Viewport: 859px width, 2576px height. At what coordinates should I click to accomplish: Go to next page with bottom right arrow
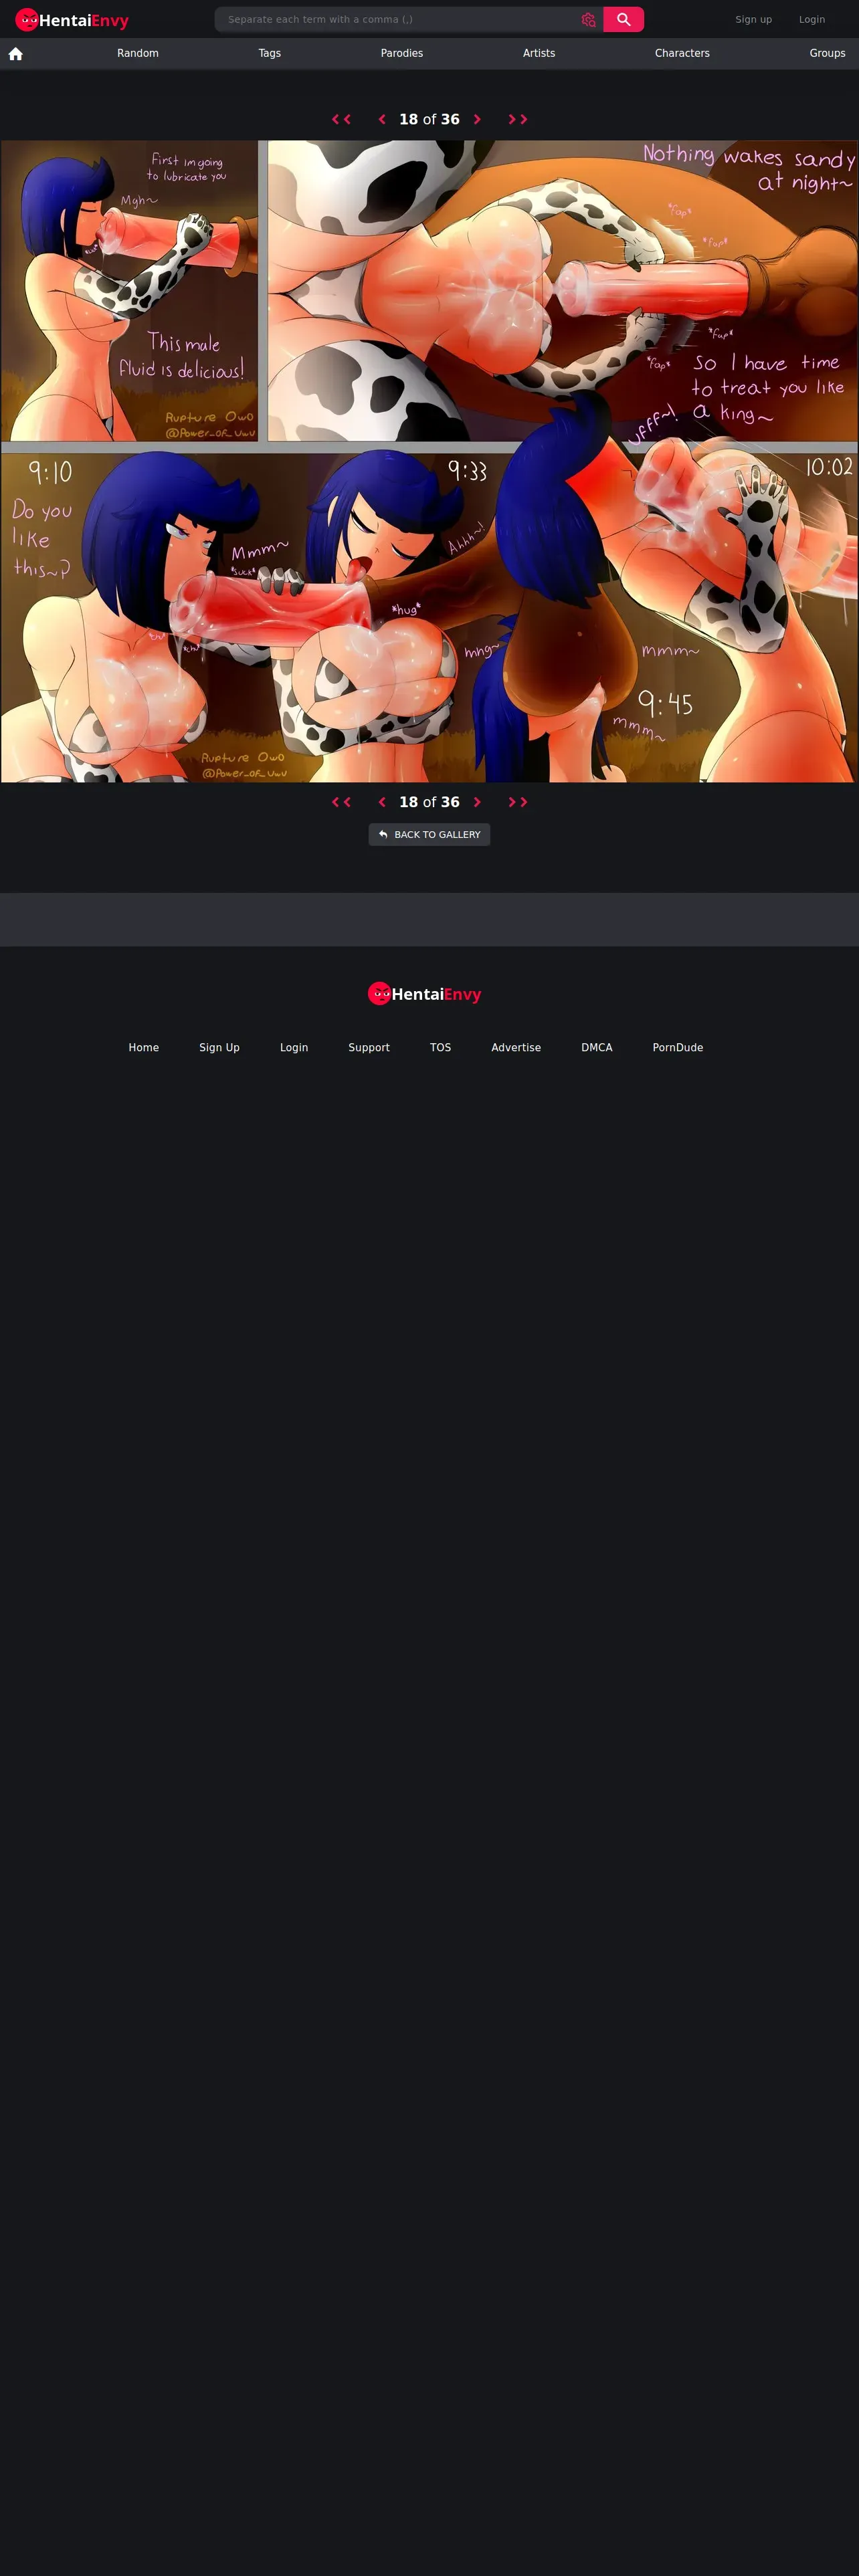[x=477, y=802]
